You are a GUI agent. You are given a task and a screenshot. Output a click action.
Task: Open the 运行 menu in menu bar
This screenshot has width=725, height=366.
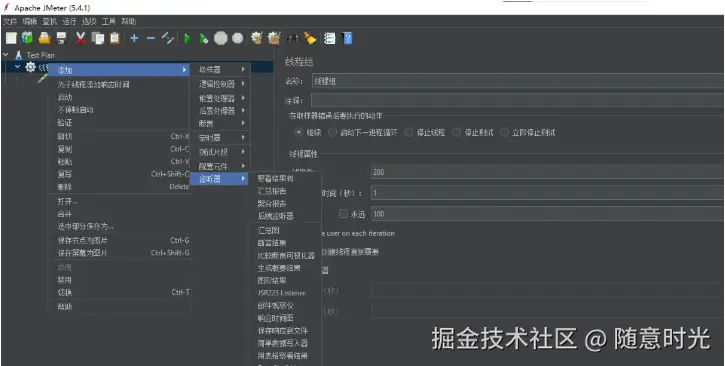tap(69, 21)
